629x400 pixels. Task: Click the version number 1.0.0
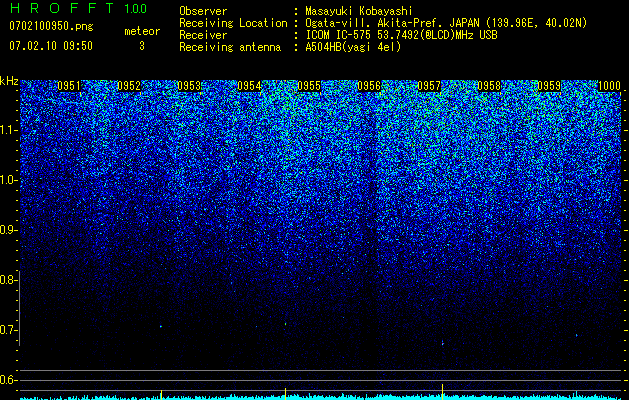[135, 9]
